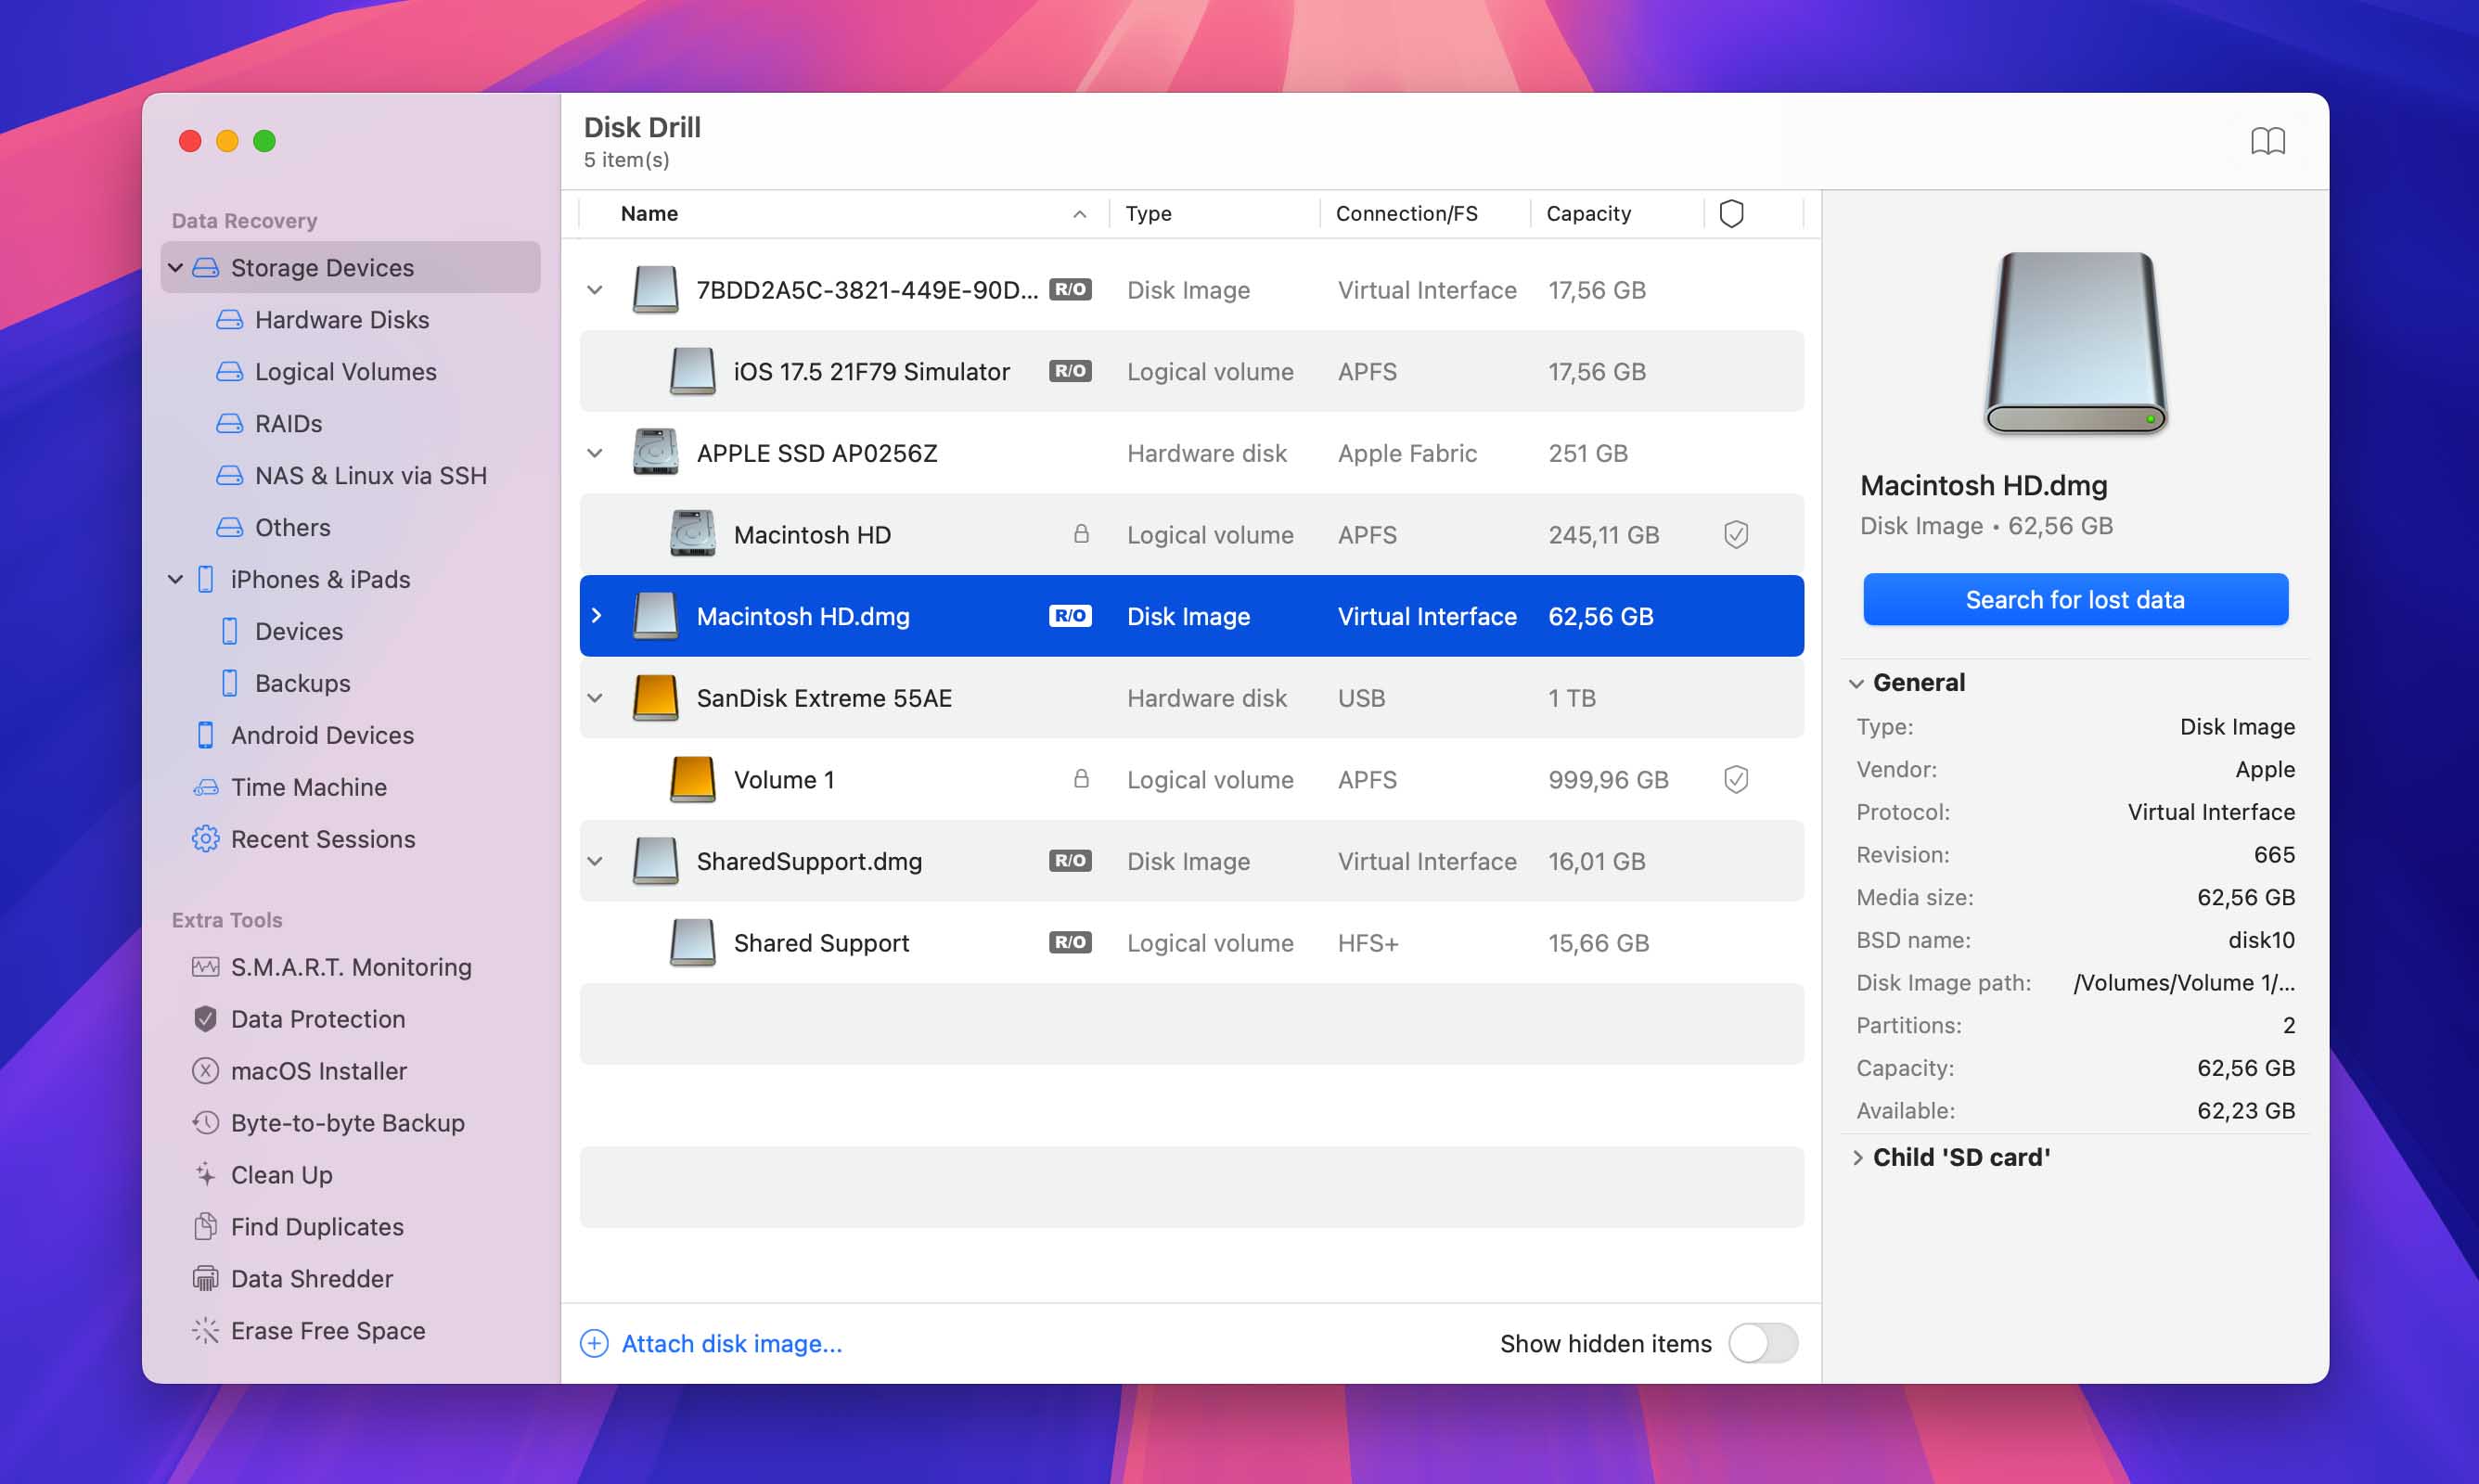Expand the Macintosh HD.dmg row
Viewport: 2479px width, 1484px height.
point(596,615)
